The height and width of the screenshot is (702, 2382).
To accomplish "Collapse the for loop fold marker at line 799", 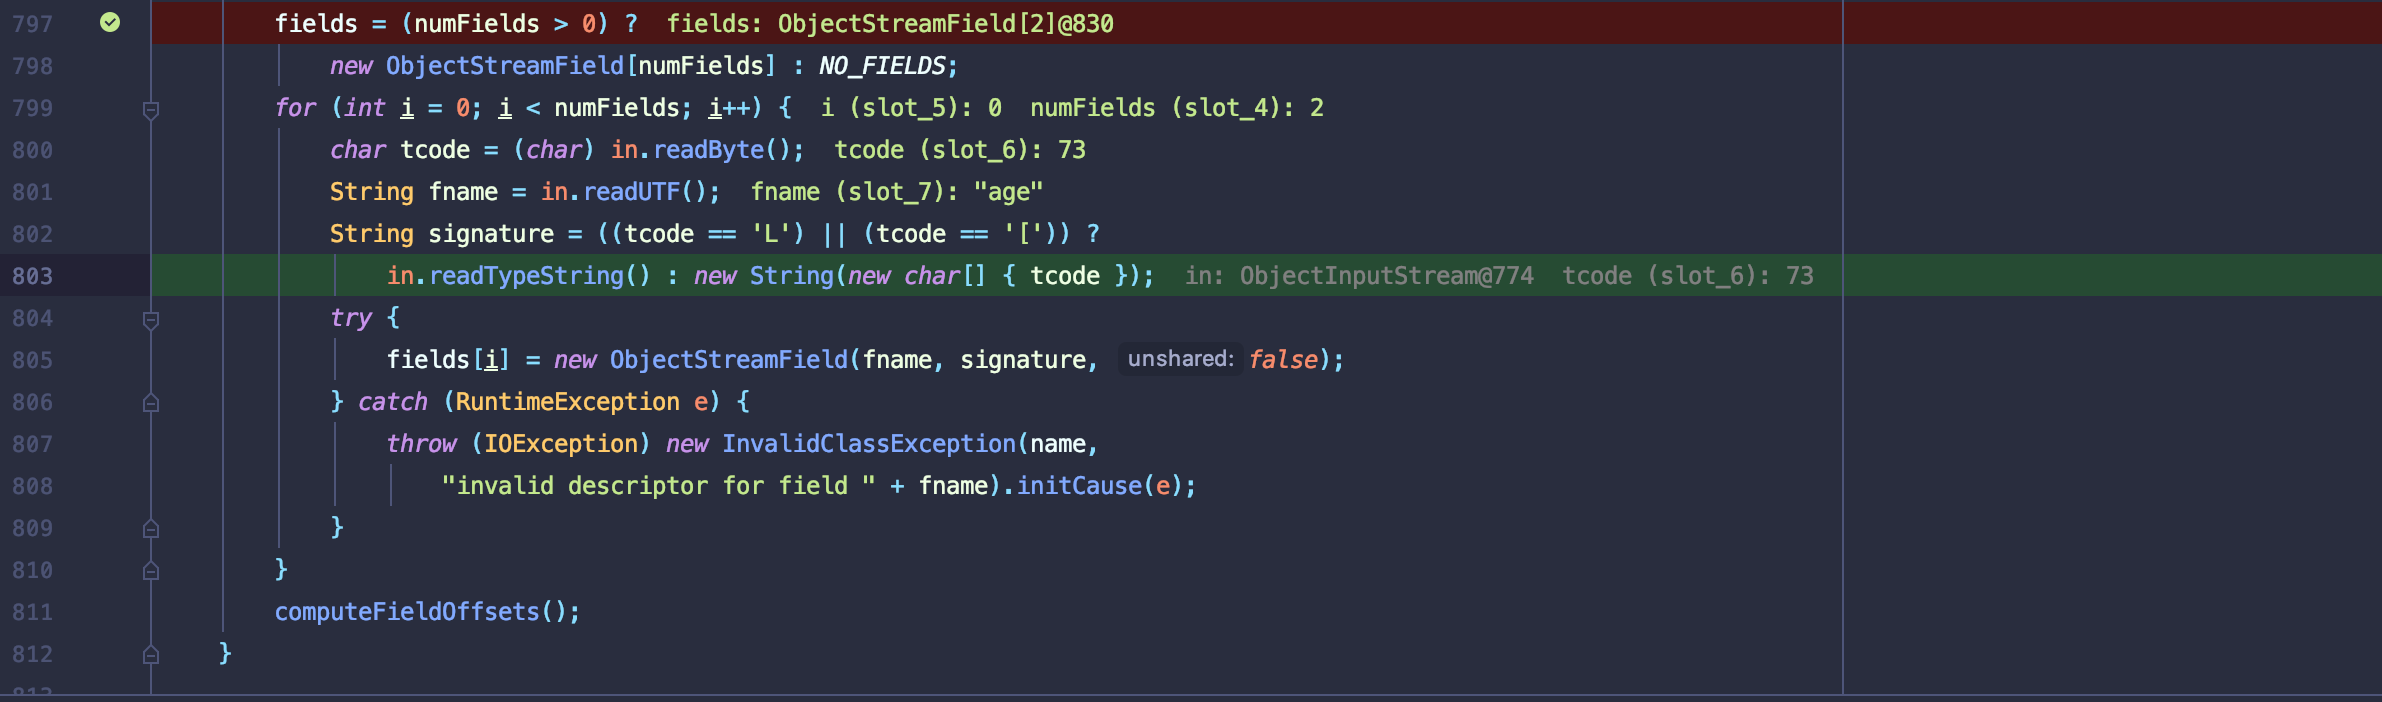I will (151, 109).
